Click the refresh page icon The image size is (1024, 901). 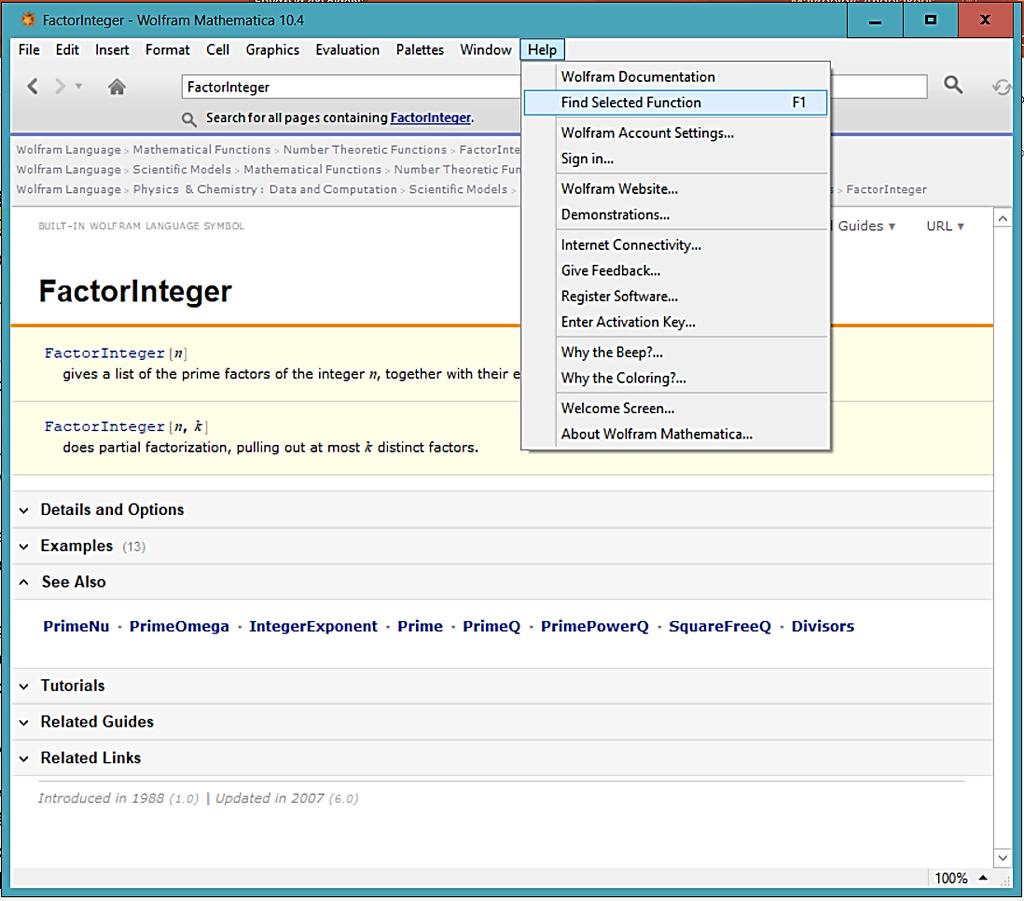click(1001, 86)
